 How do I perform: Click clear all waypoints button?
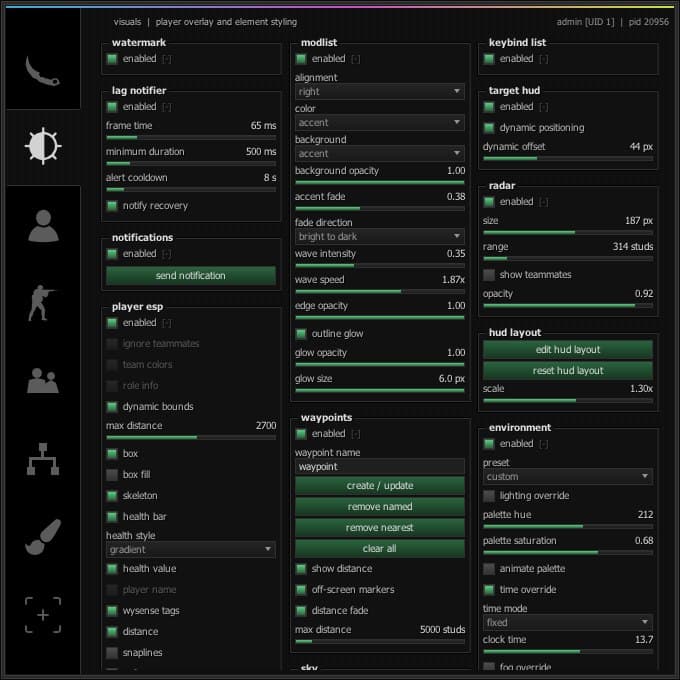point(379,549)
